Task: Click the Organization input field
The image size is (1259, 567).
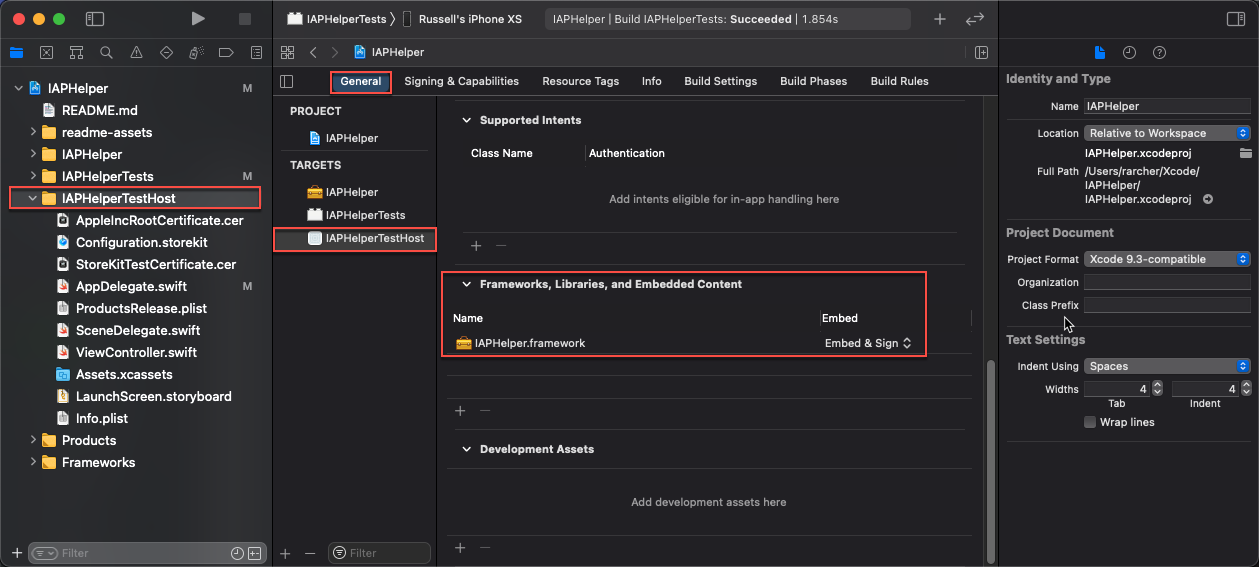Action: point(1167,283)
